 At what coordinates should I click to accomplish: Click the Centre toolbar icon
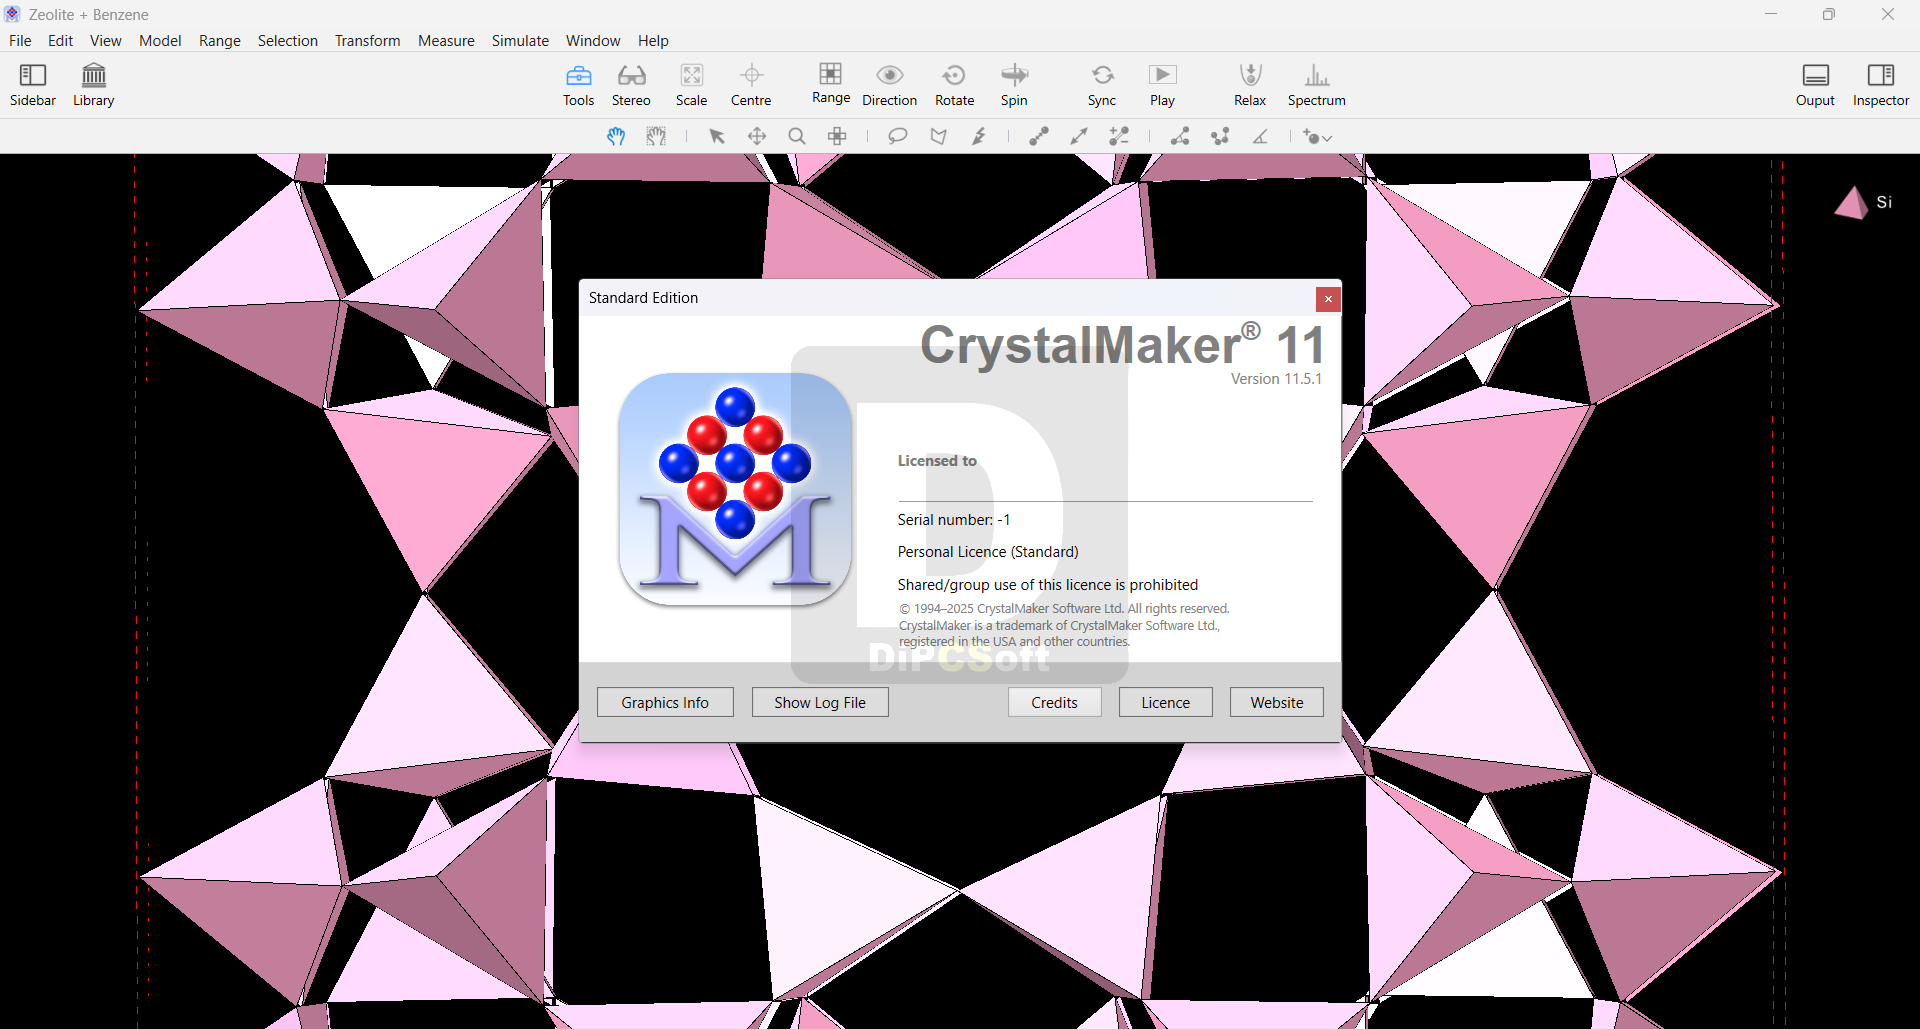pos(751,85)
